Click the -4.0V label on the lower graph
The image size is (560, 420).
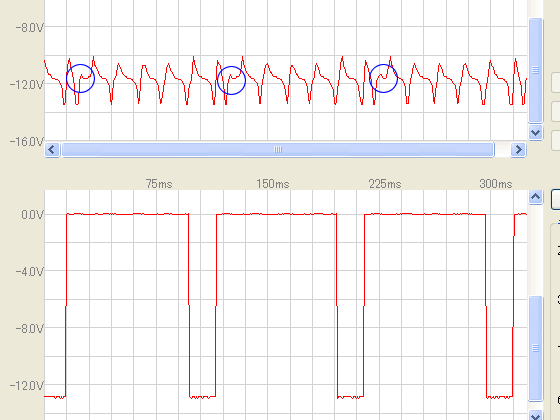coord(30,272)
